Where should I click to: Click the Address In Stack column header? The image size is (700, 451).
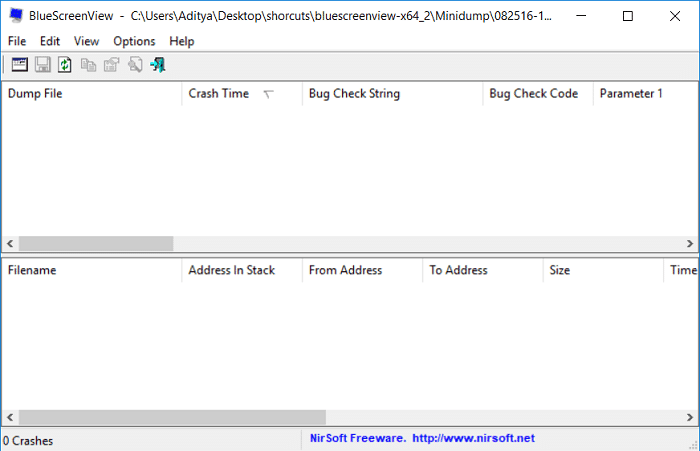pyautogui.click(x=242, y=270)
